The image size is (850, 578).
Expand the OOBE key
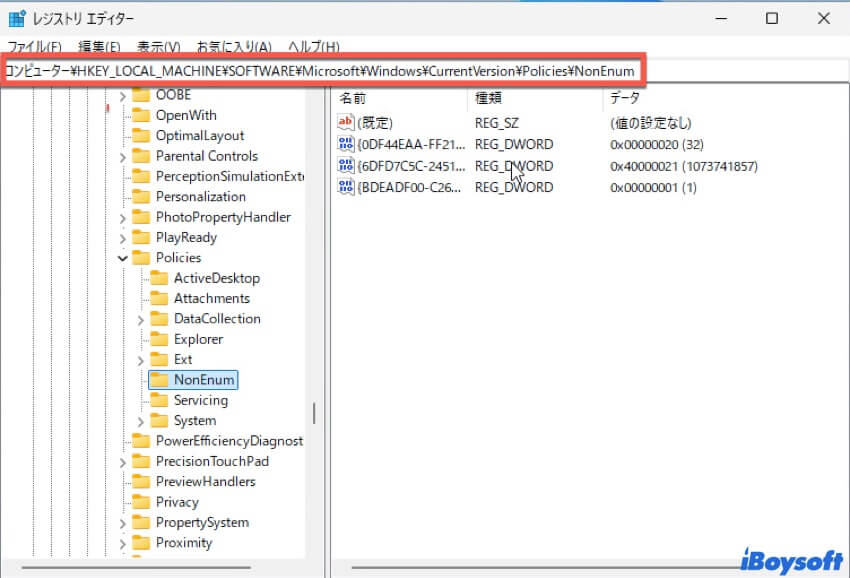click(123, 96)
